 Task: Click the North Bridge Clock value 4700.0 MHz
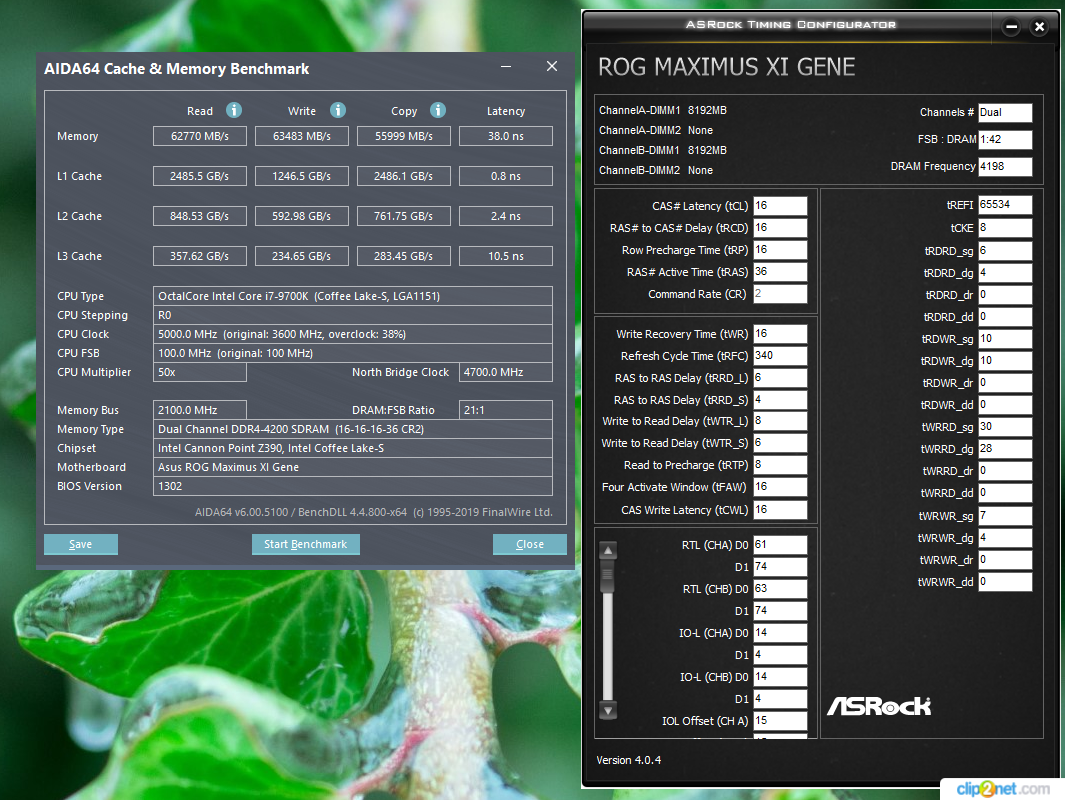point(506,372)
